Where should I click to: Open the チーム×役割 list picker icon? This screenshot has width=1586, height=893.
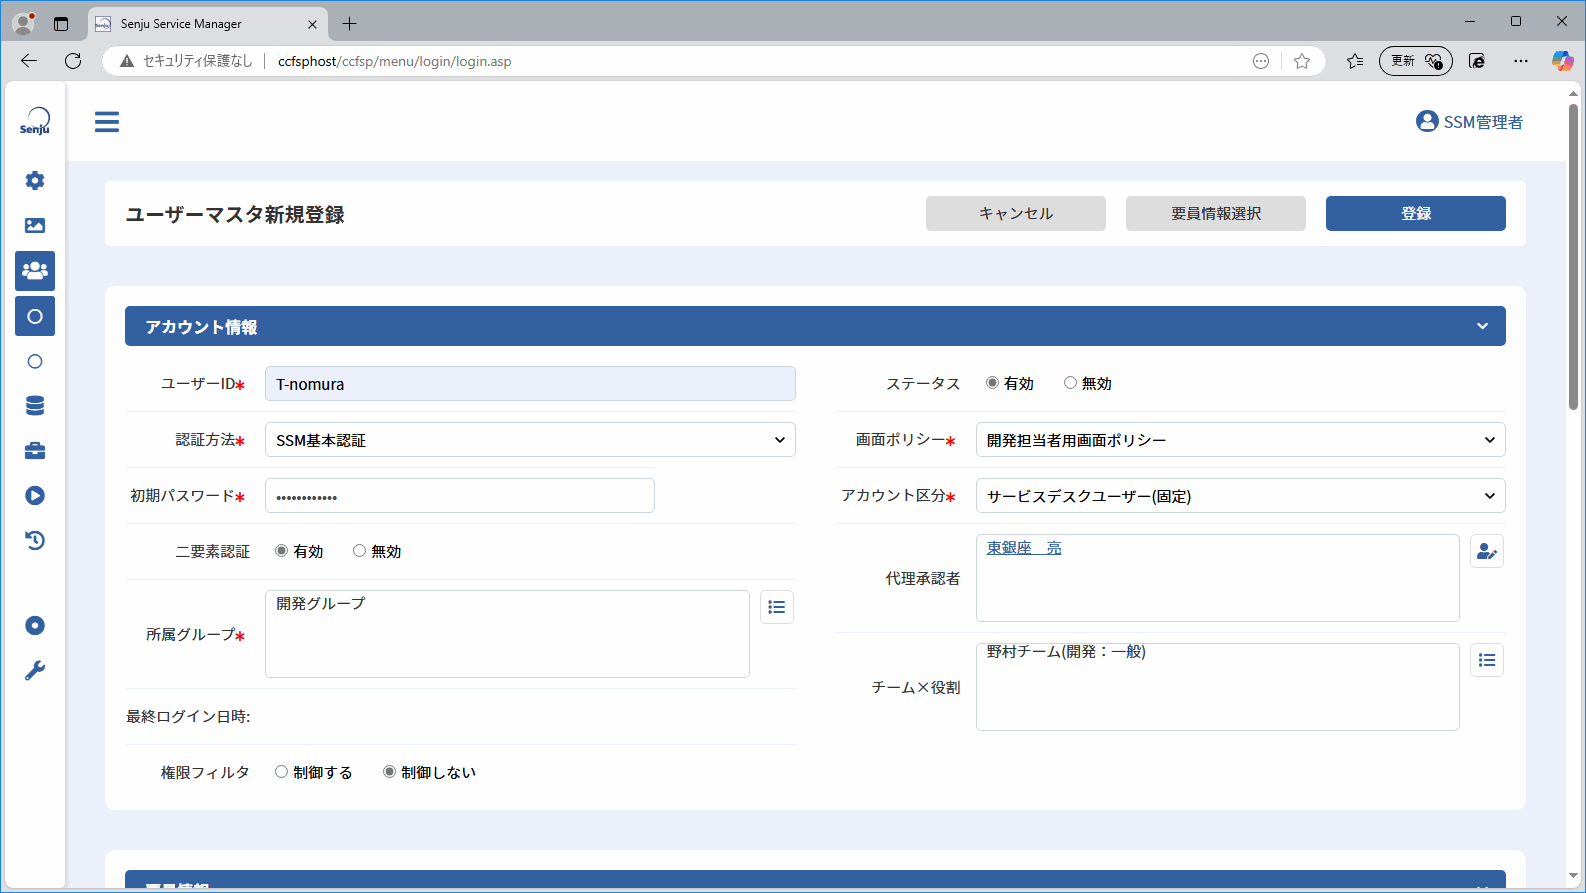(x=1487, y=660)
